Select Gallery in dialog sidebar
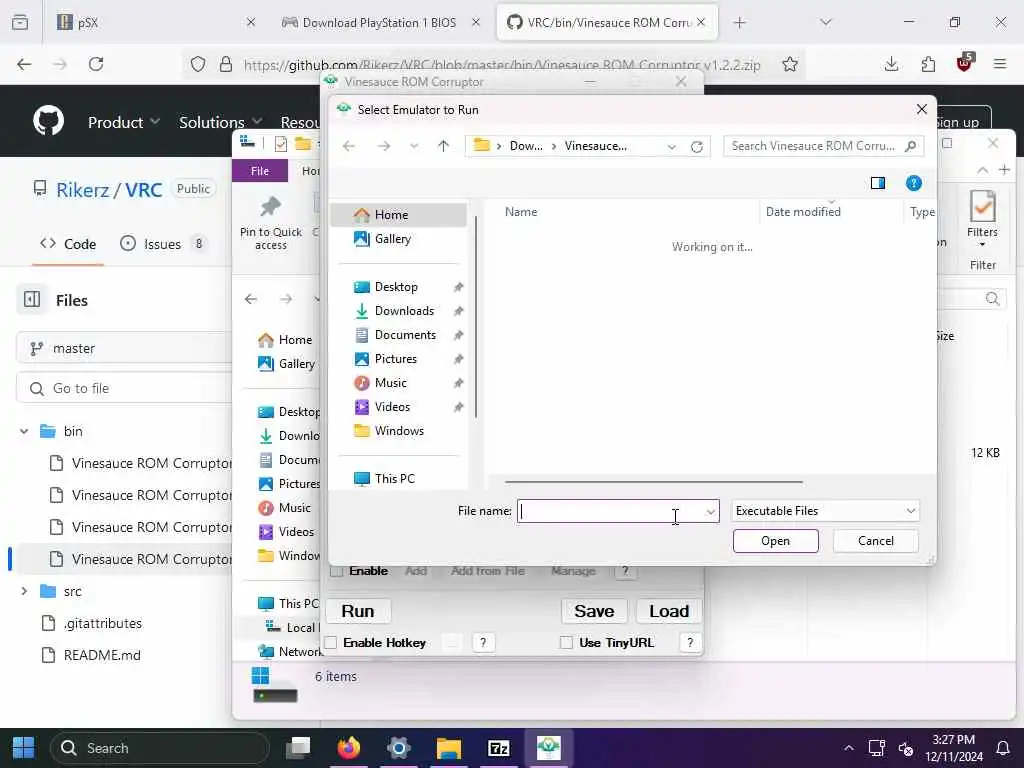Screen dimensions: 1024x768 tap(392, 239)
